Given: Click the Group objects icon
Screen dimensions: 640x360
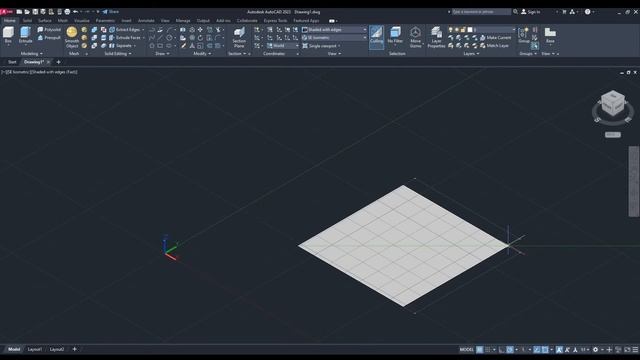Looking at the screenshot, I should pos(524,35).
